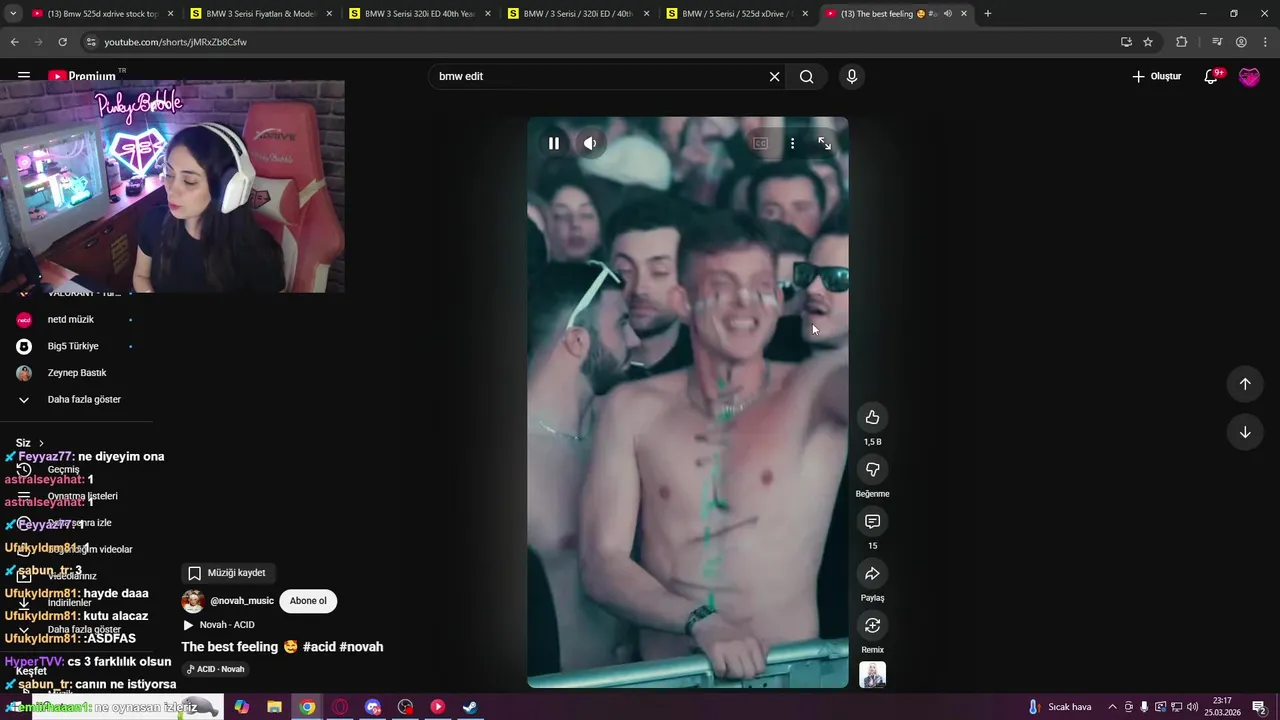This screenshot has width=1280, height=720.
Task: Open File Explorer from the taskbar
Action: coord(274,707)
